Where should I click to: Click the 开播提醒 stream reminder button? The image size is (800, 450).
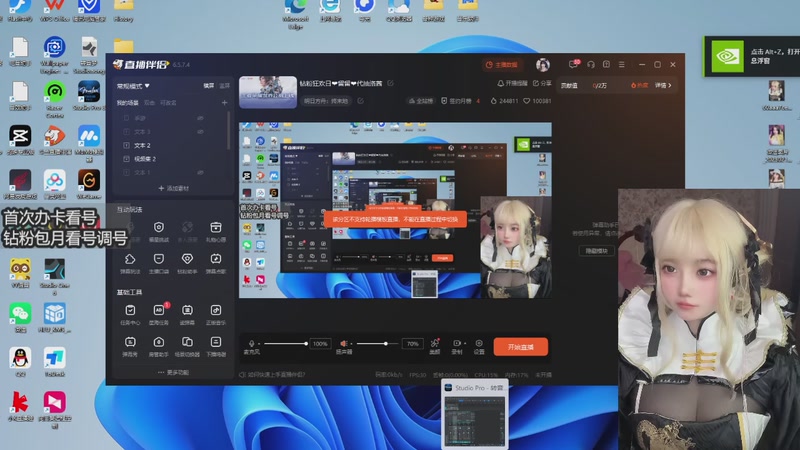pyautogui.click(x=512, y=83)
